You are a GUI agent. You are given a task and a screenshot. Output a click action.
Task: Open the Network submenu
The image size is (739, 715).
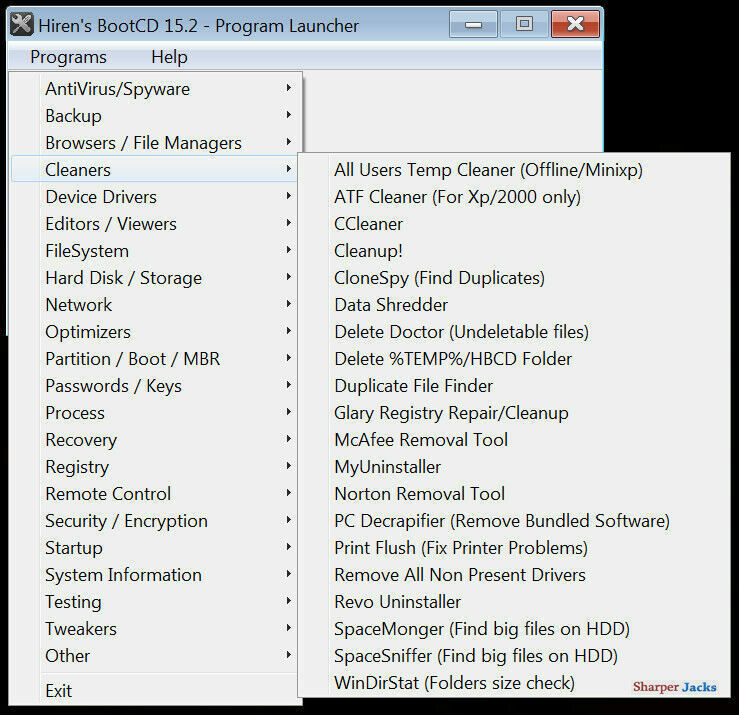(154, 304)
